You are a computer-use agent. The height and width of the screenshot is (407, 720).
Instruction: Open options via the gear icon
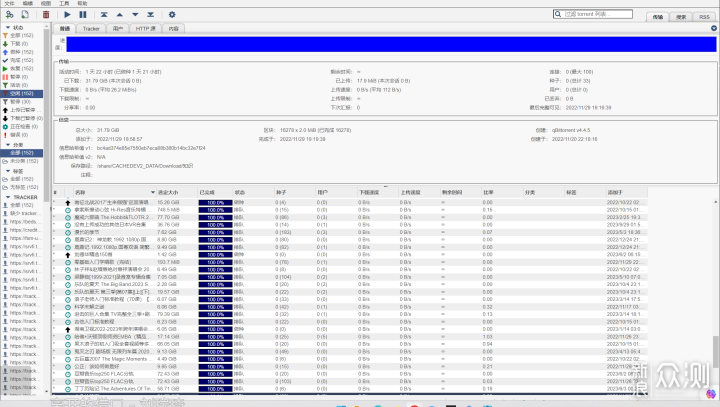[172, 15]
